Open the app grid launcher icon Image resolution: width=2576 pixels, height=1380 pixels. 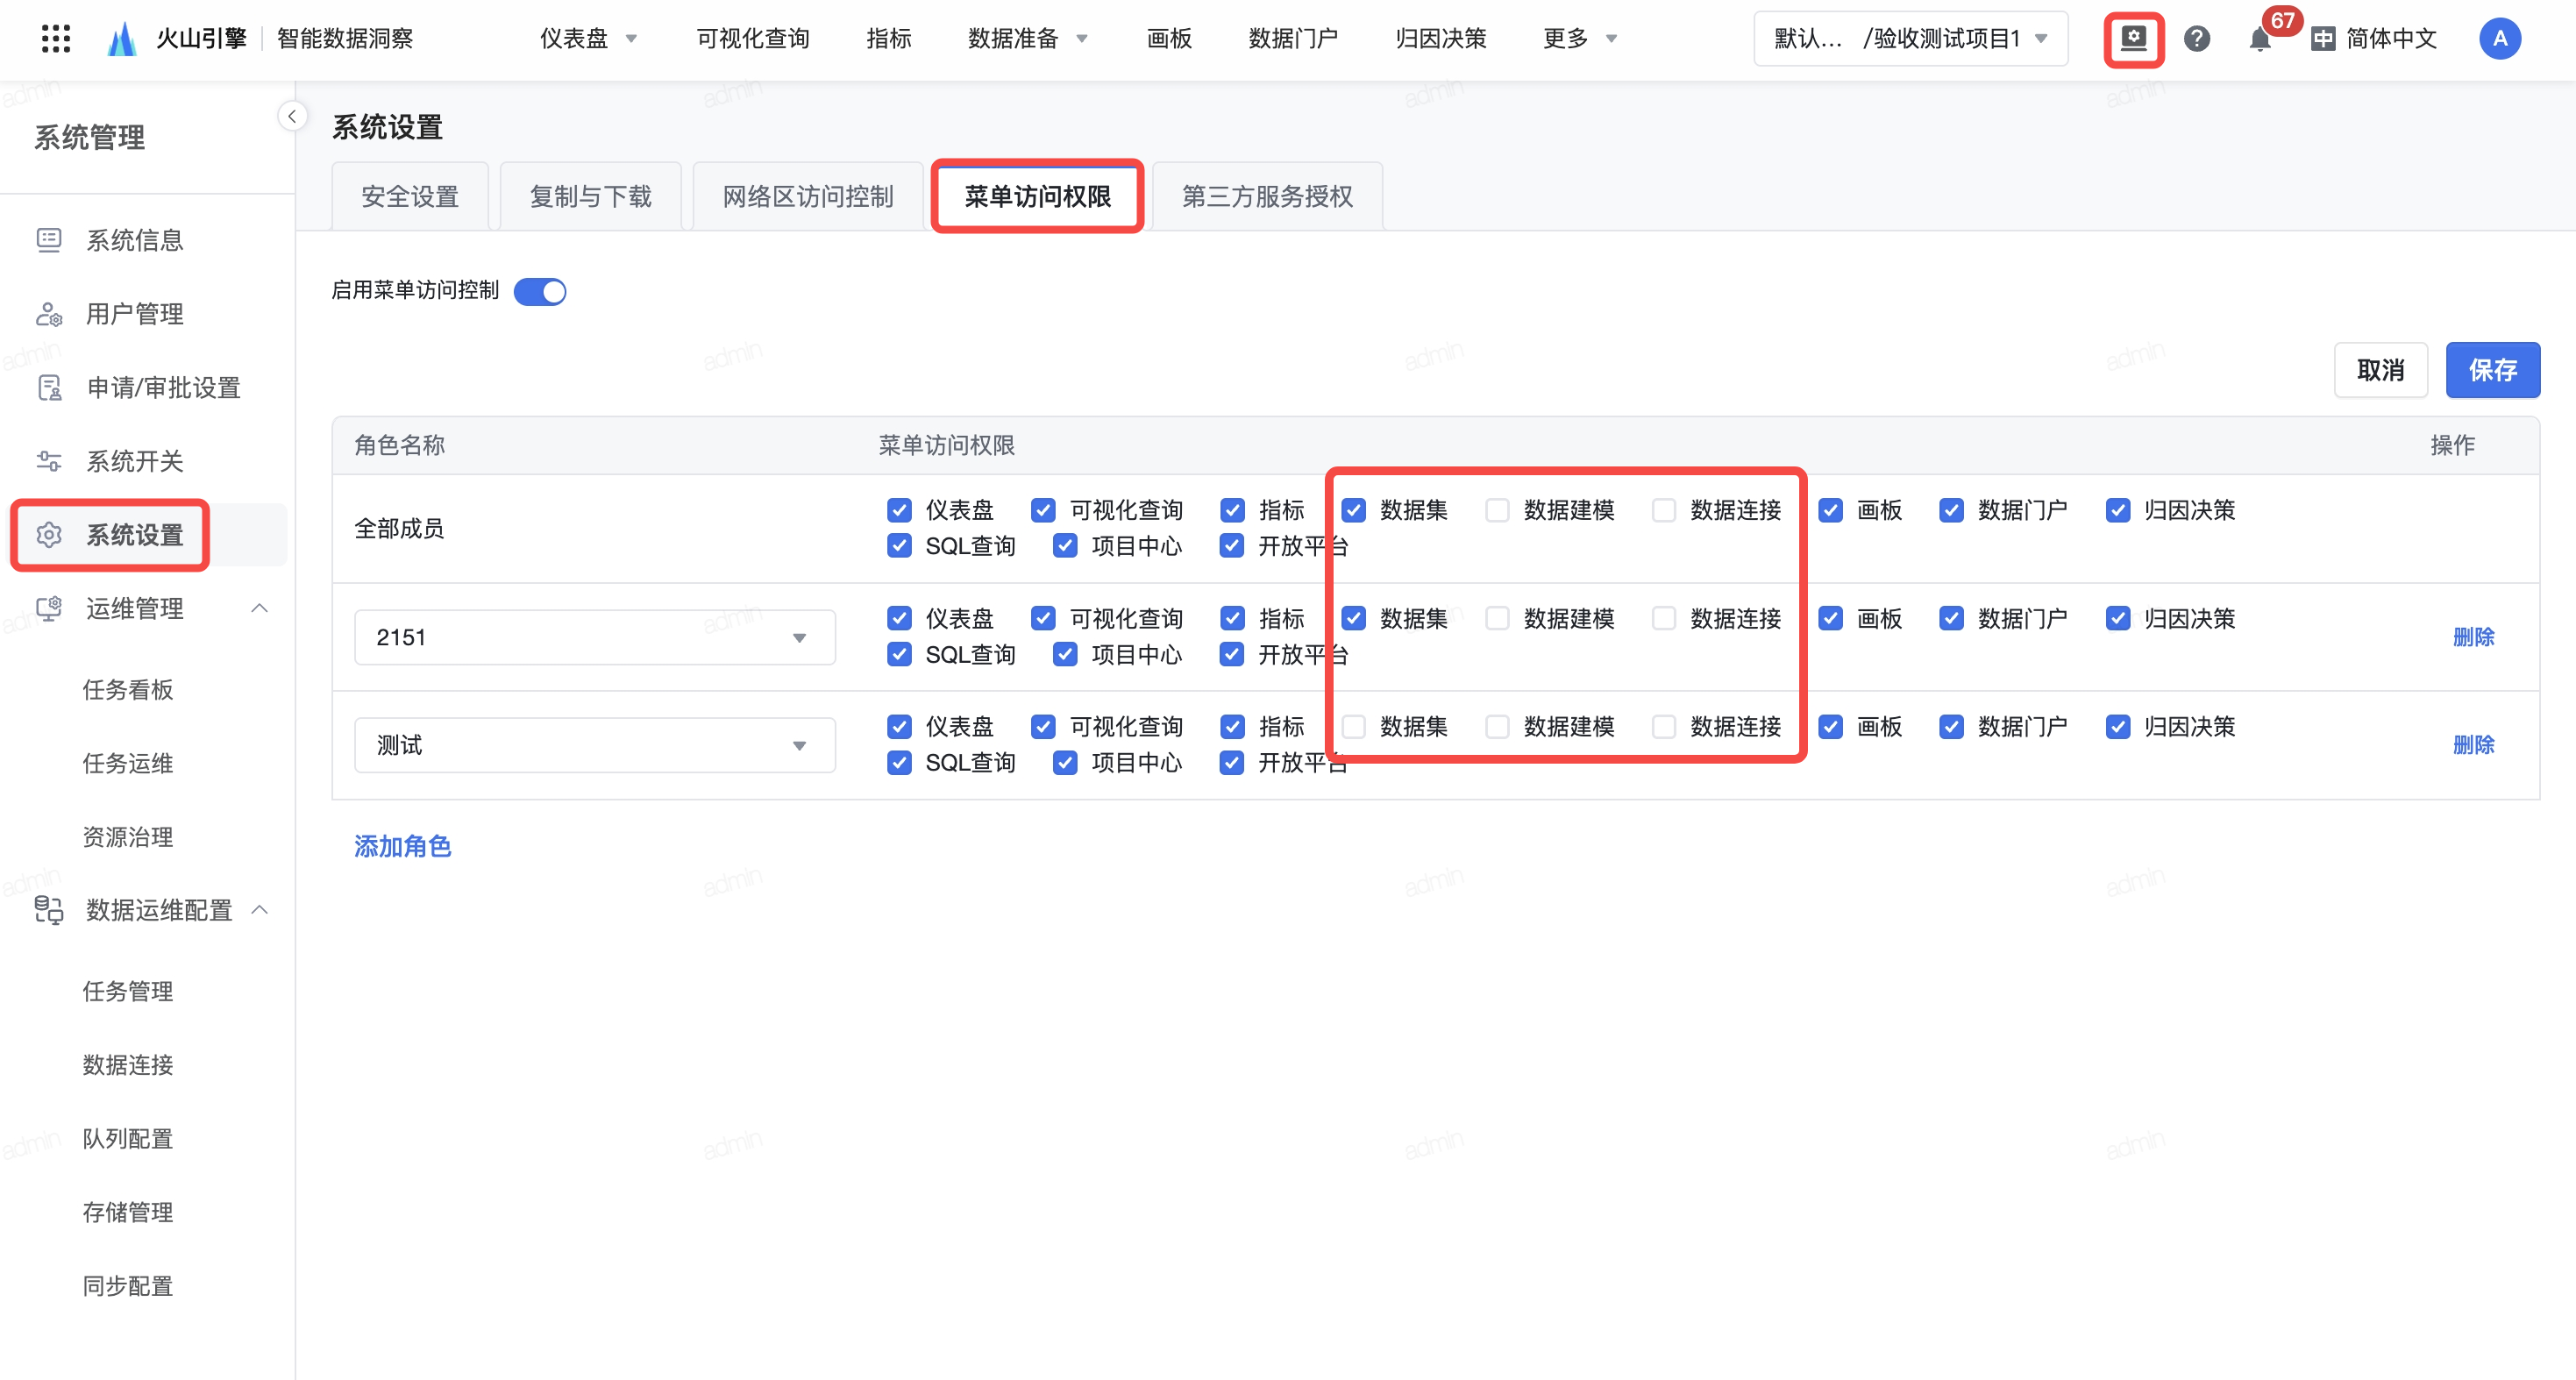[55, 38]
